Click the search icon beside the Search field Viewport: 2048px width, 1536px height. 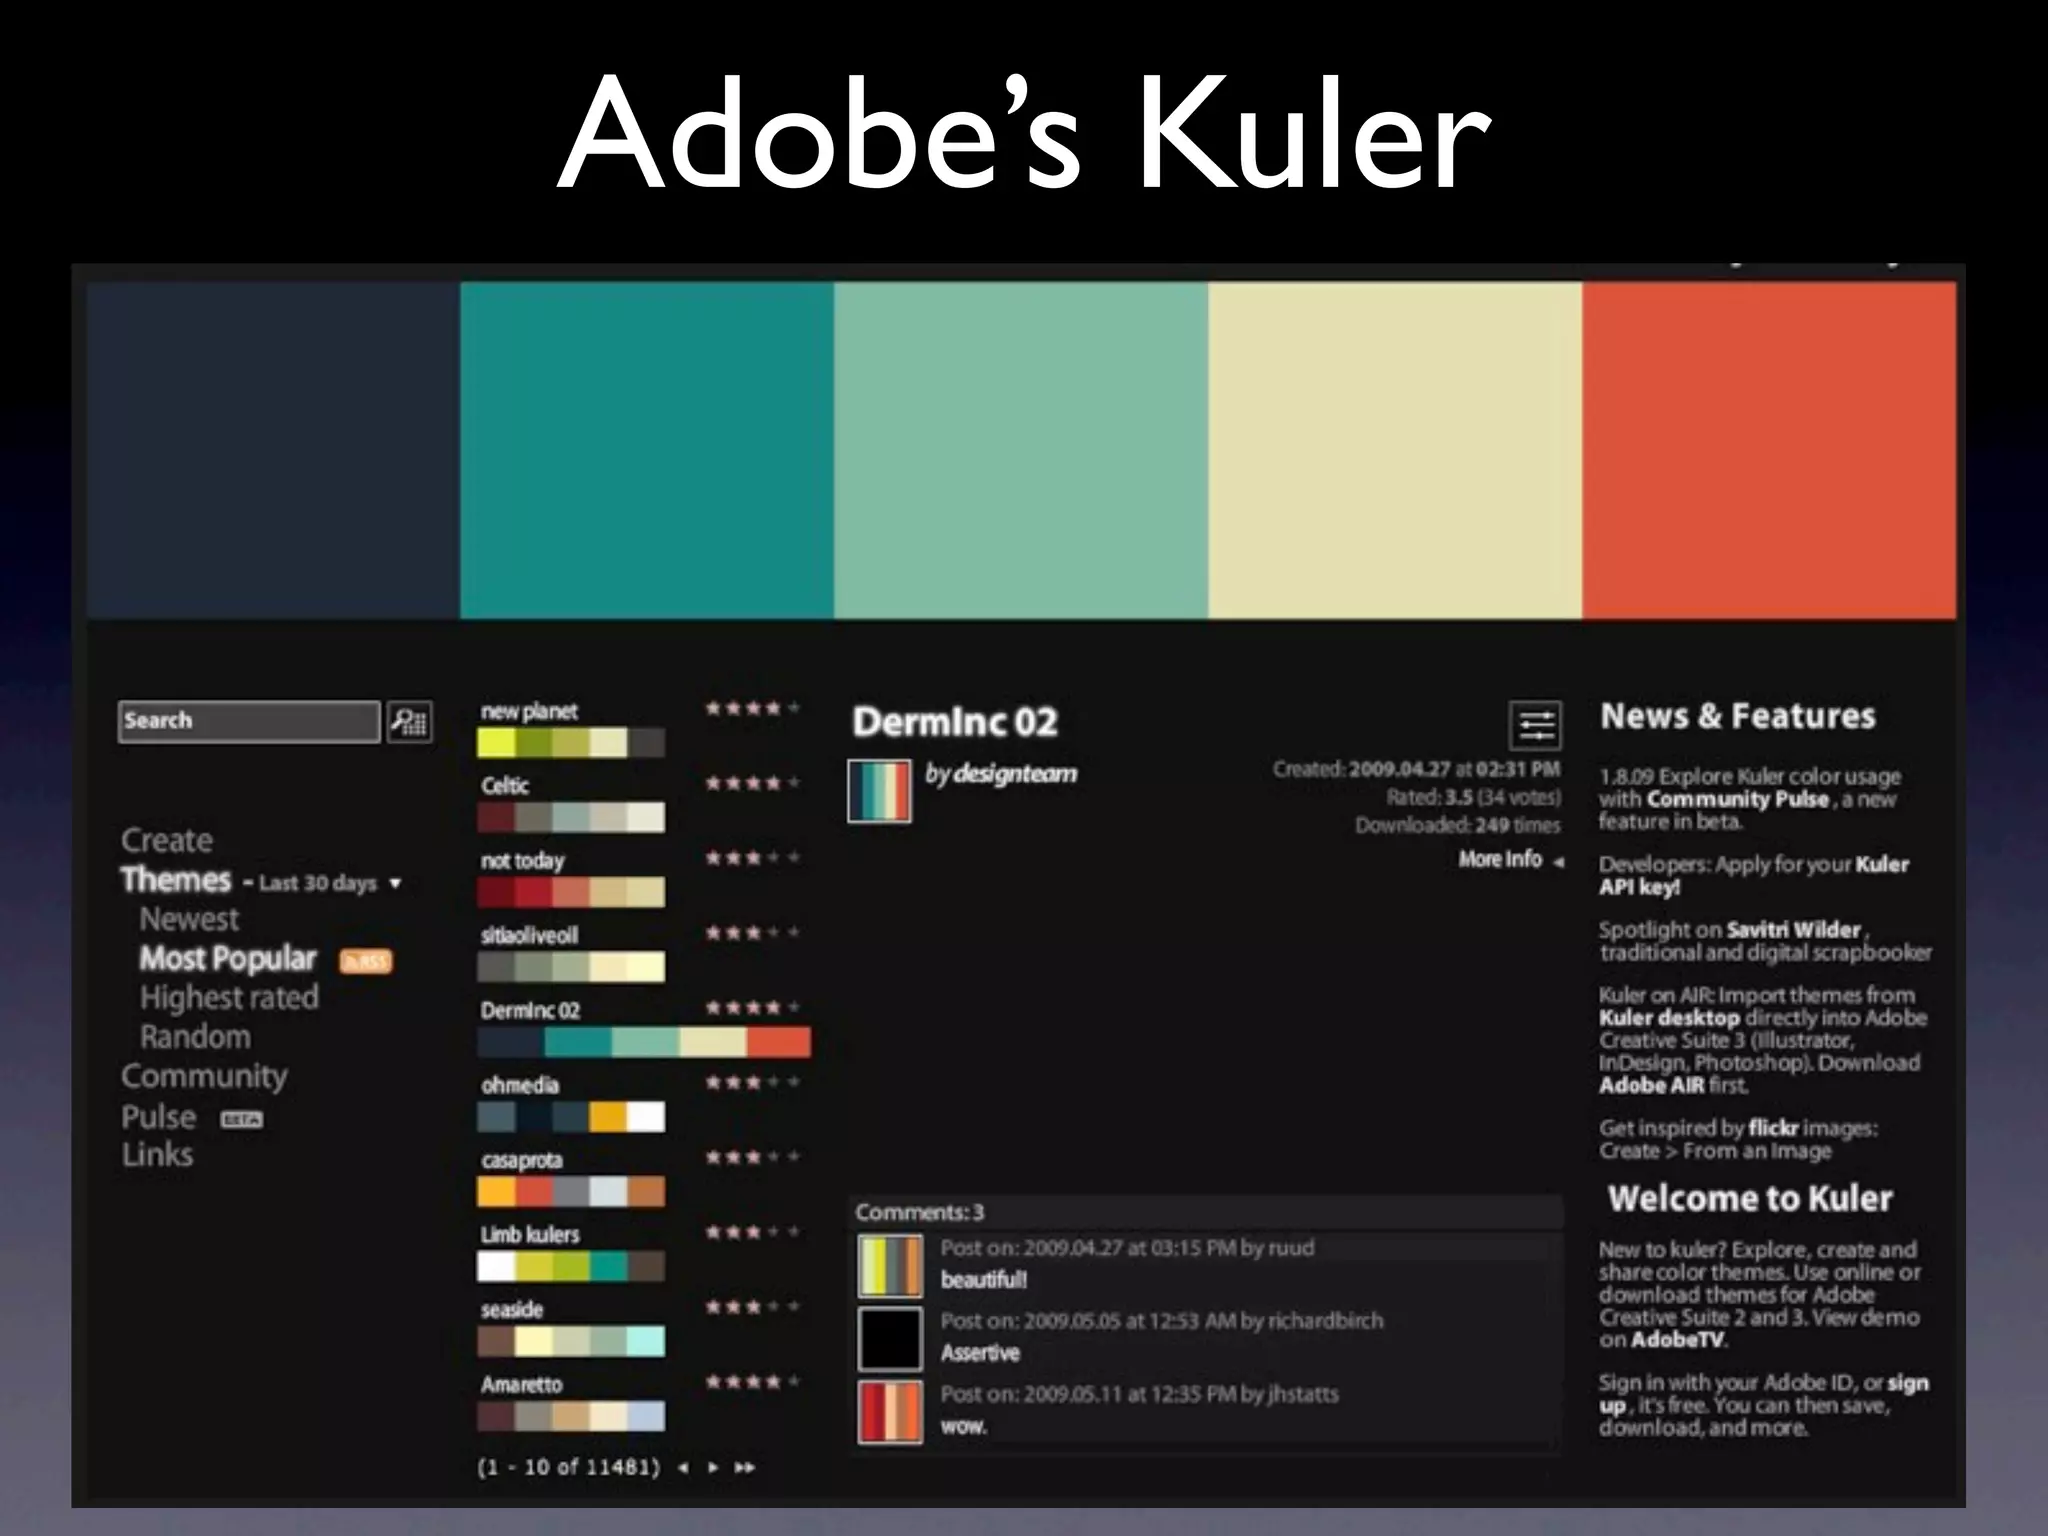click(410, 721)
